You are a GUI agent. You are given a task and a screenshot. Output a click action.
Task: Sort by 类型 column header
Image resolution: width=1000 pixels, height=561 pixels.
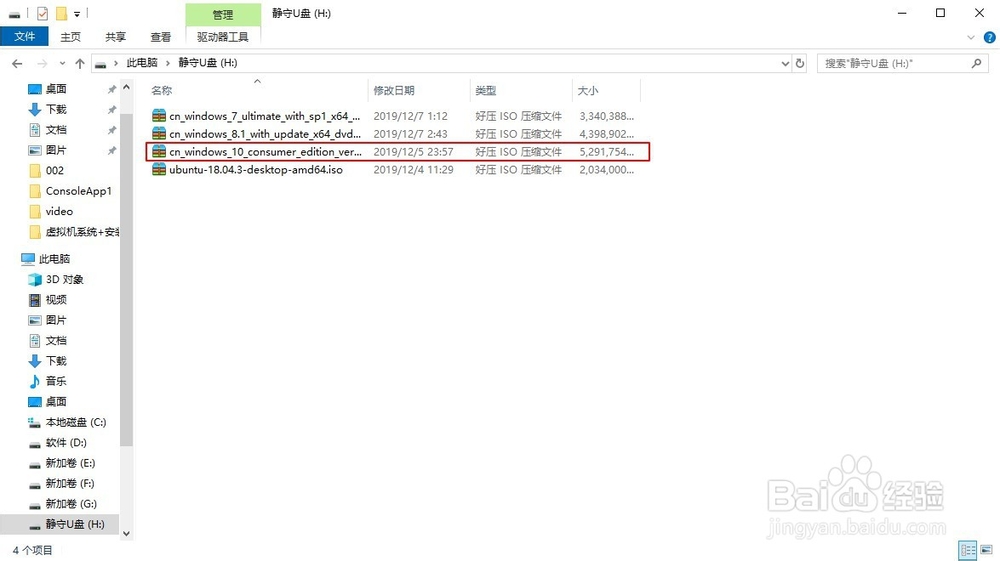(521, 91)
